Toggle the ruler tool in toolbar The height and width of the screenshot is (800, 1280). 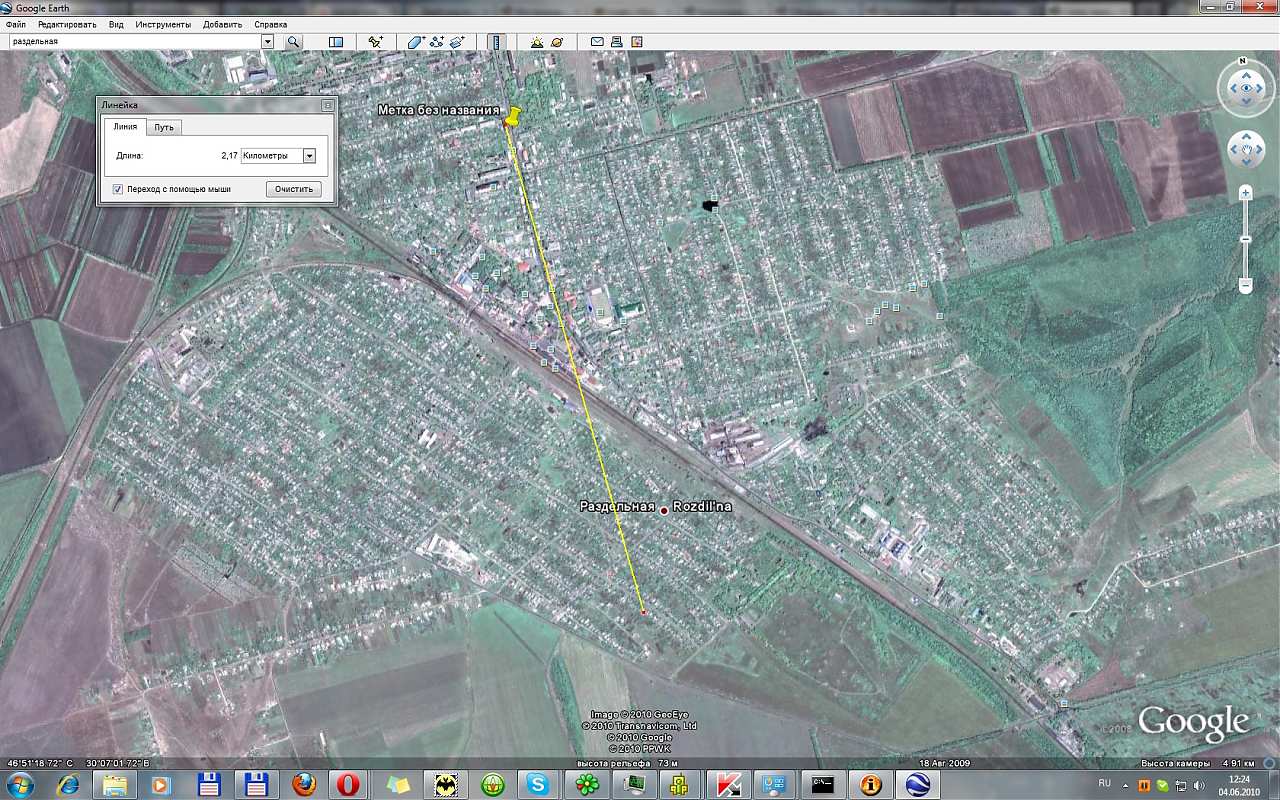pos(497,42)
